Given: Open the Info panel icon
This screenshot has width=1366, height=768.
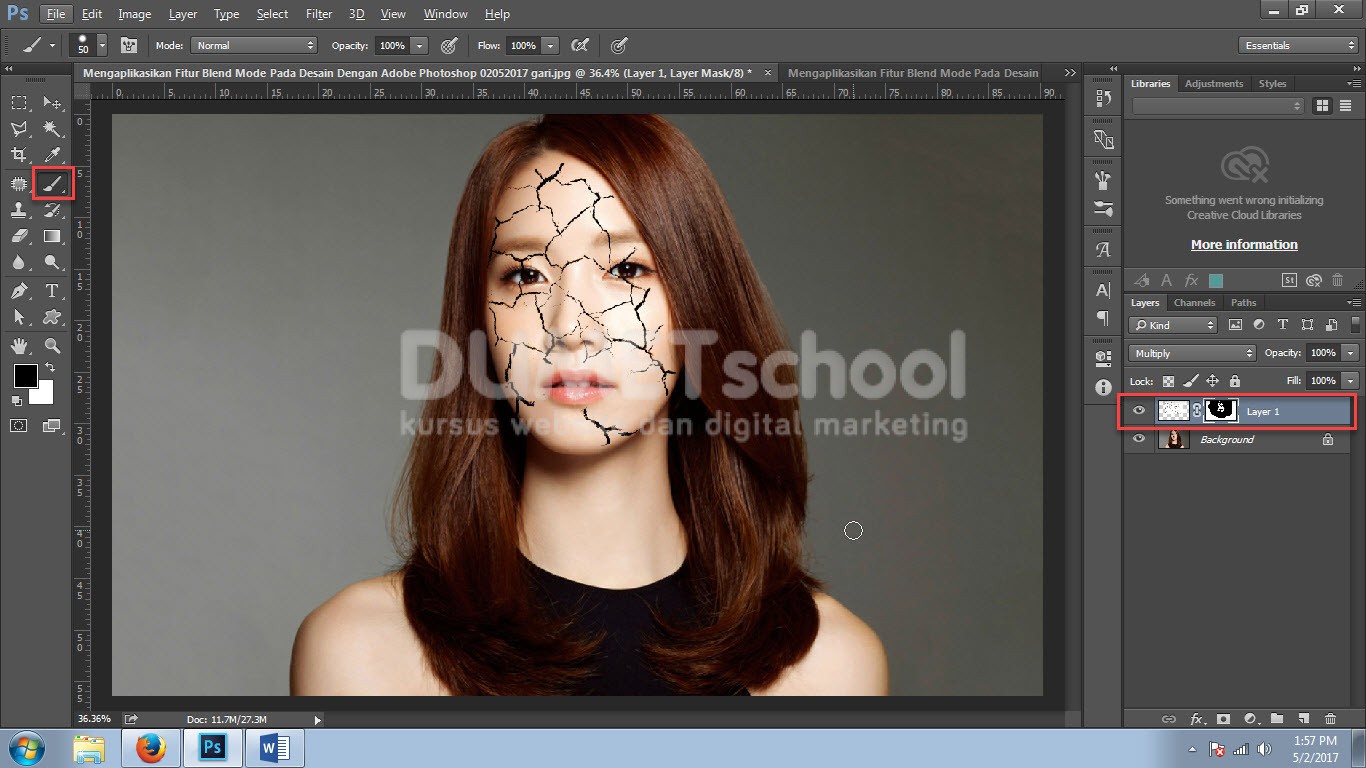Looking at the screenshot, I should coord(1103,386).
